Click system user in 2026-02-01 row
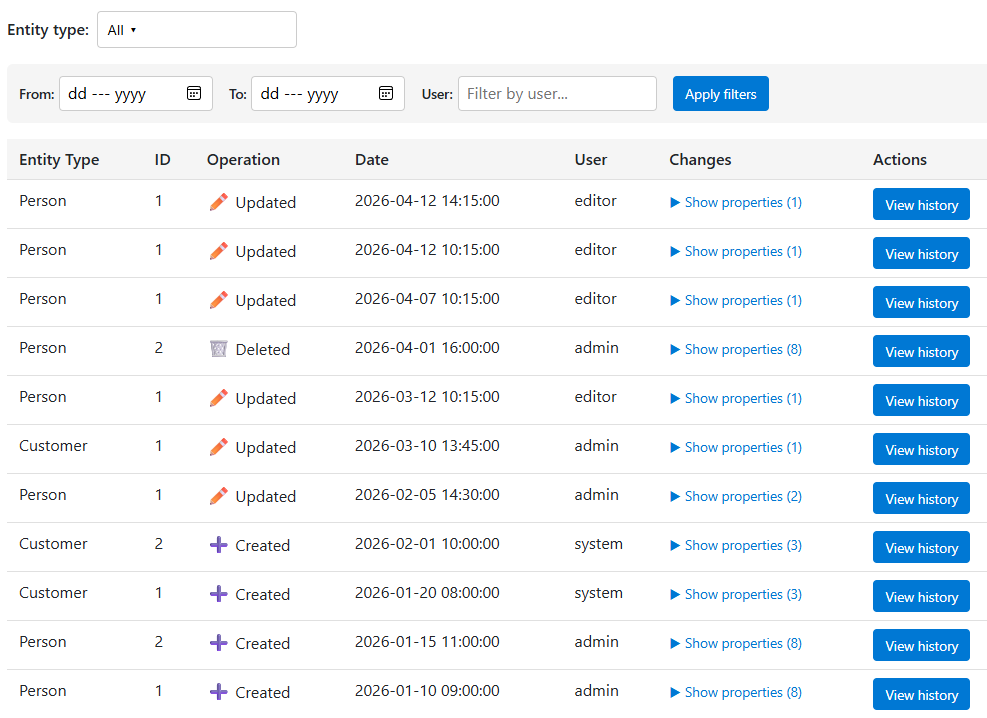987x718 pixels. pos(598,544)
